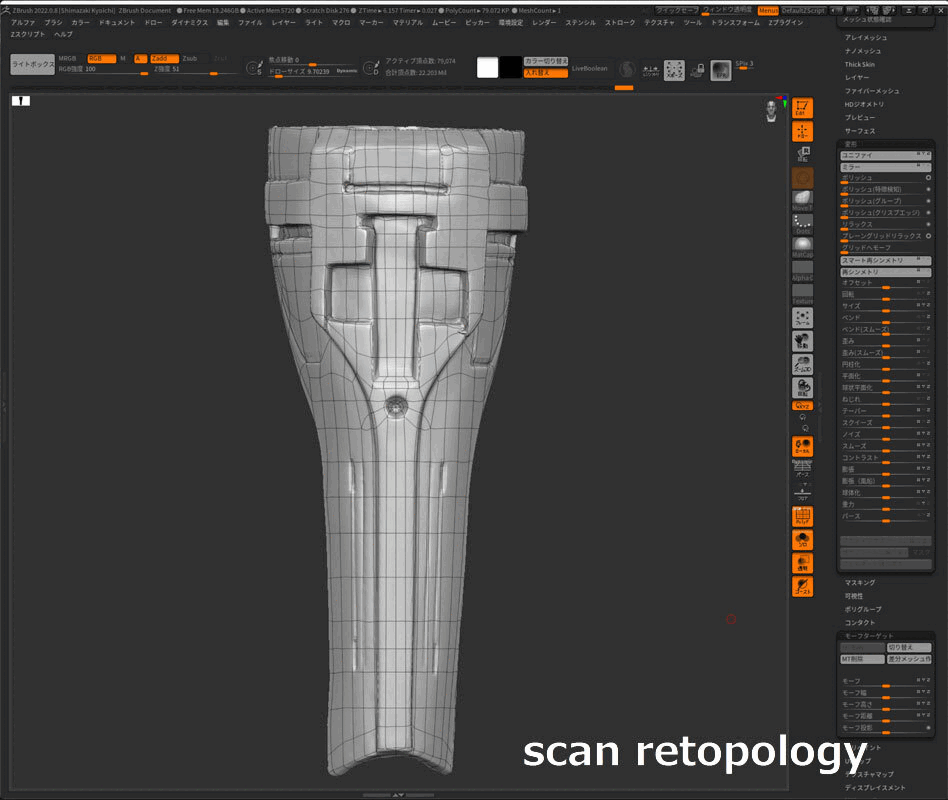
Task: Open the Texture selector slot
Action: pos(802,294)
